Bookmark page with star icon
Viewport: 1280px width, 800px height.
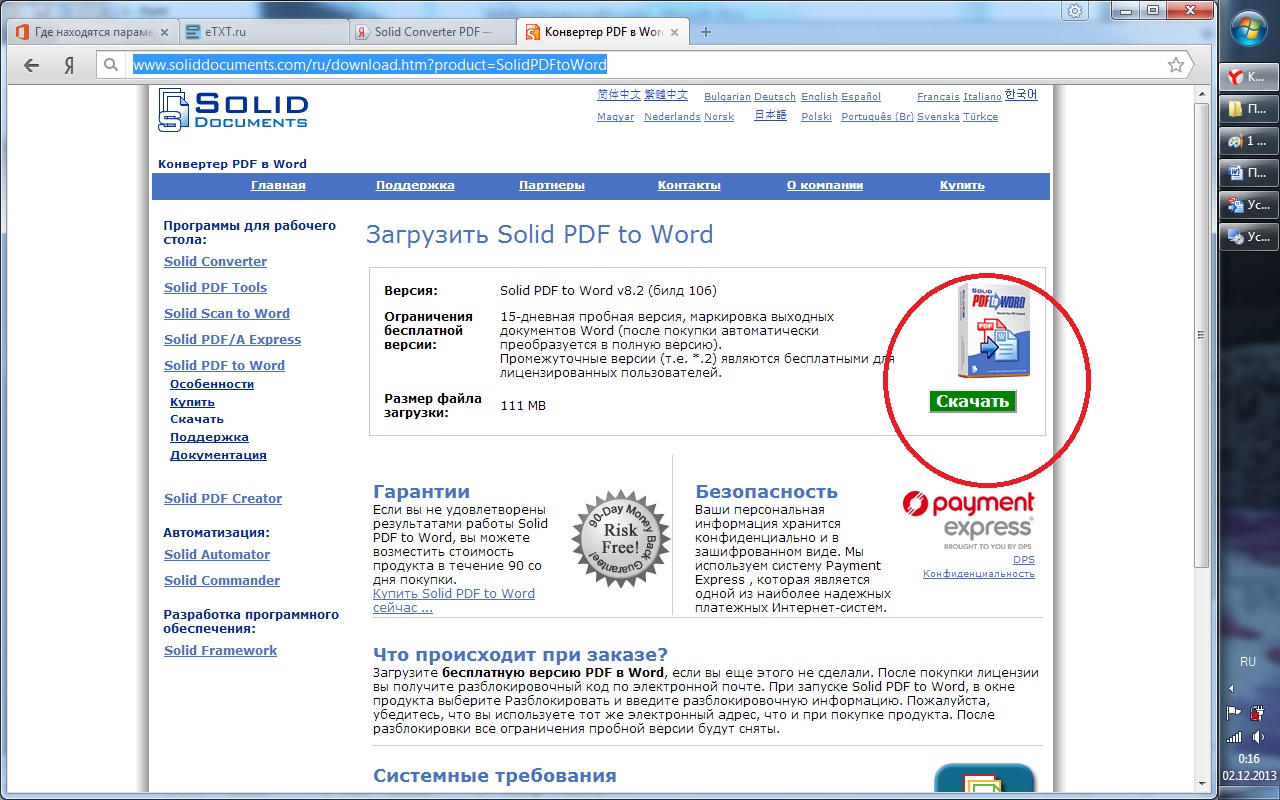click(1176, 65)
